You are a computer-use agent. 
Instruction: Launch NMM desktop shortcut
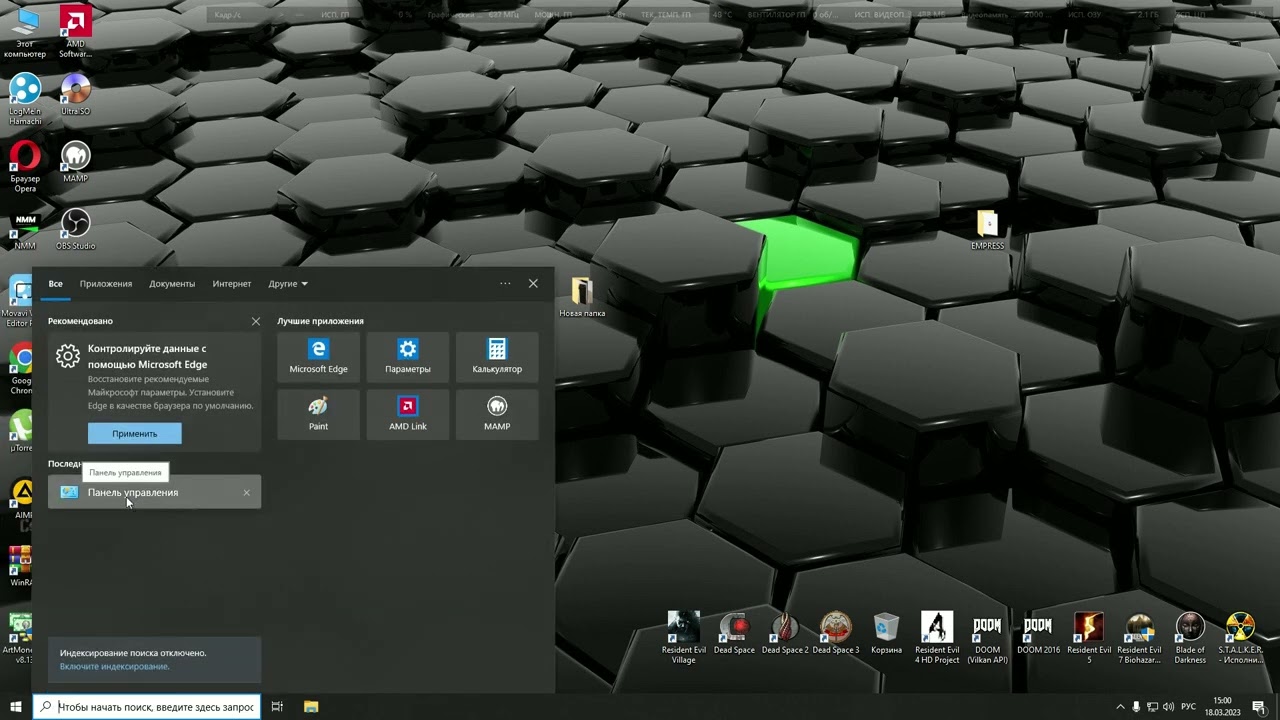pyautogui.click(x=25, y=230)
